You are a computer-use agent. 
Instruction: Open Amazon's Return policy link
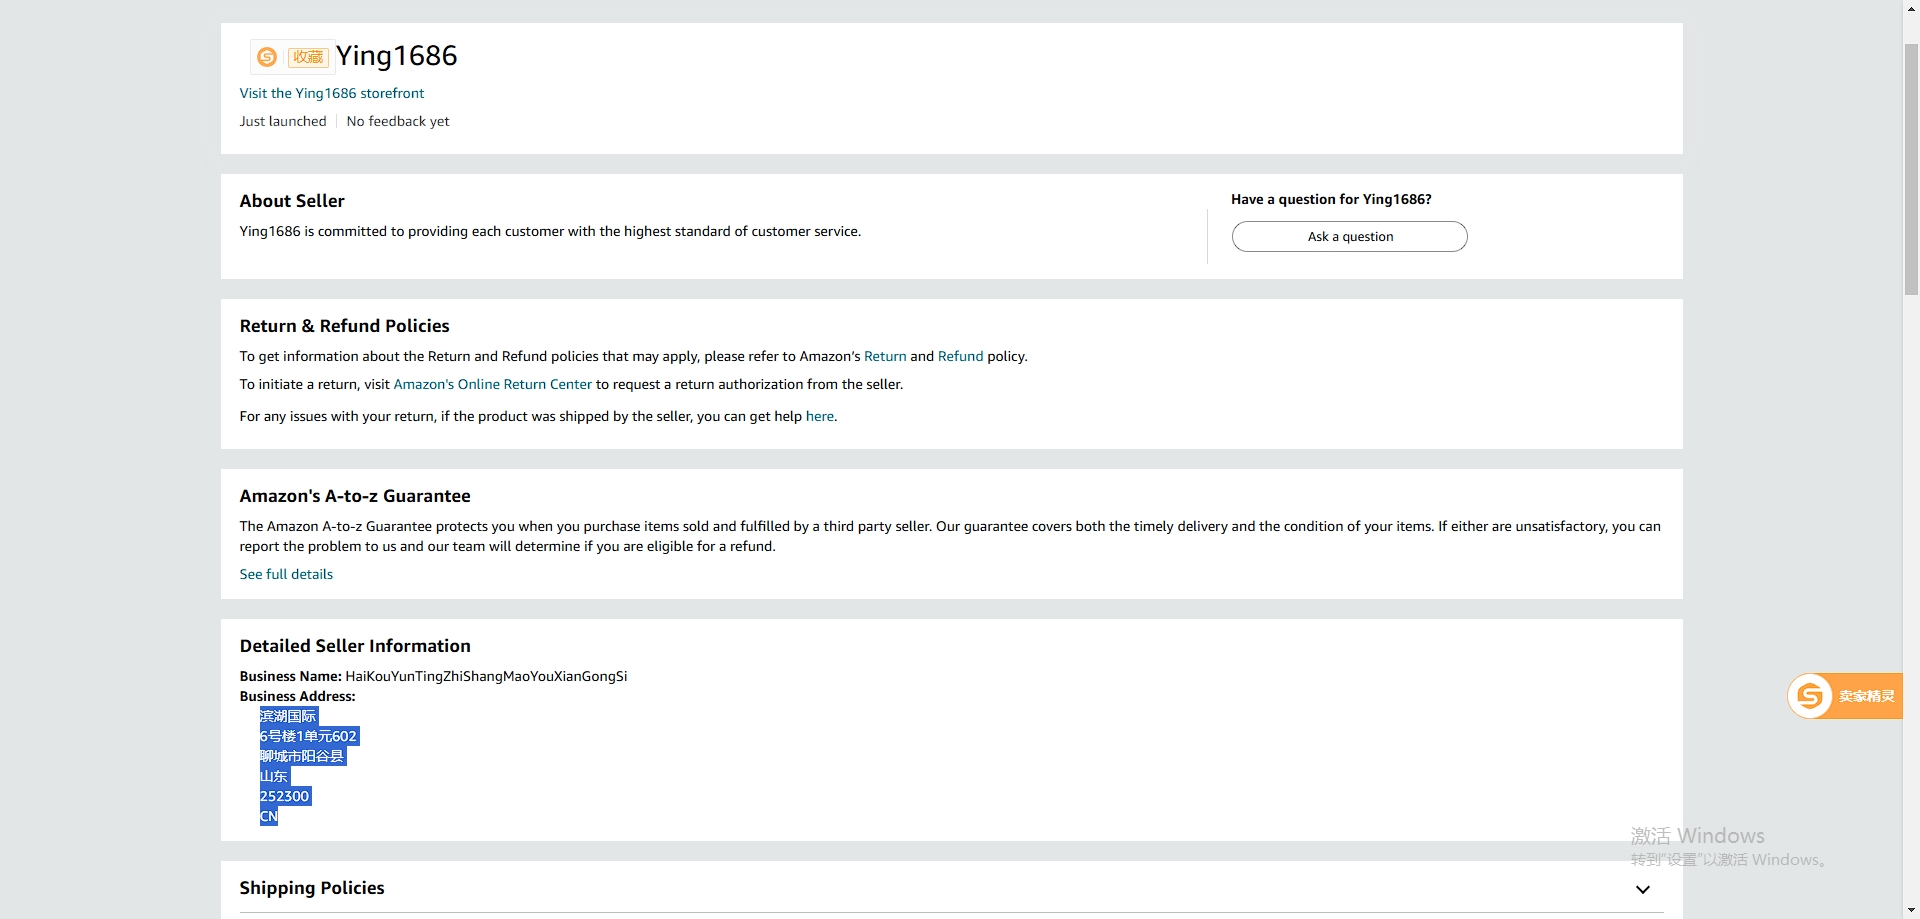885,356
